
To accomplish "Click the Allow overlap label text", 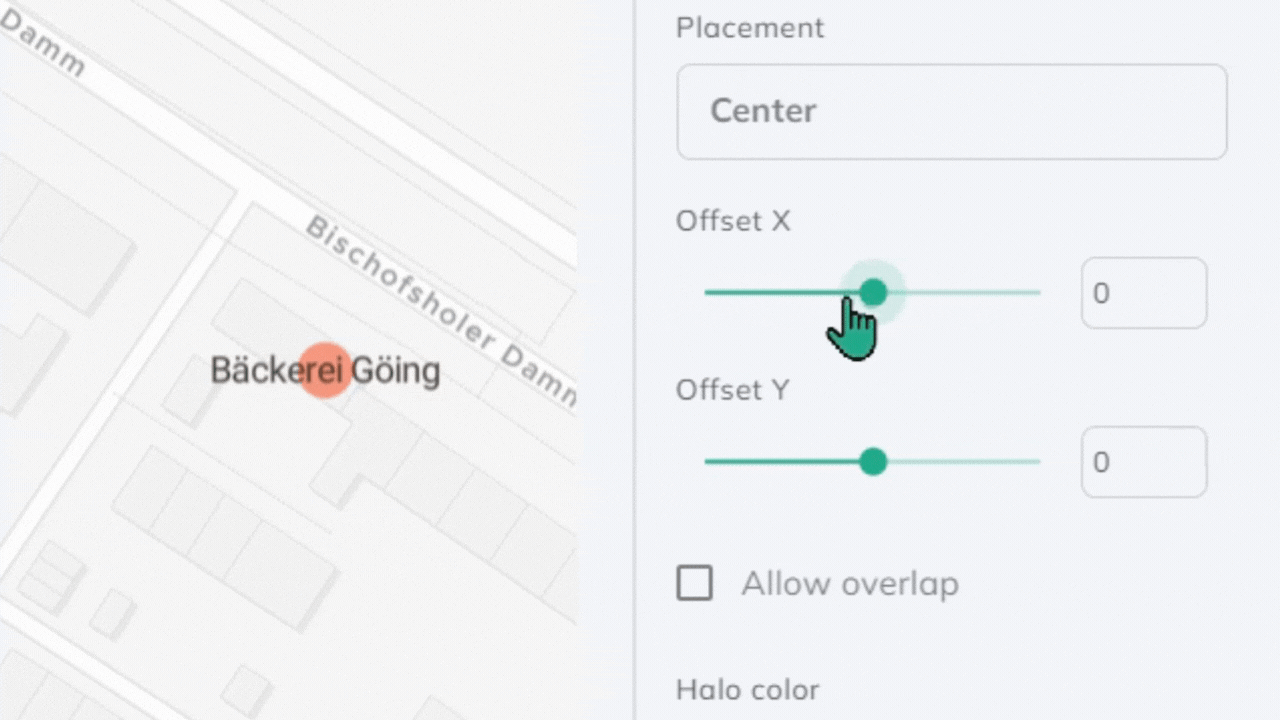I will pos(849,584).
